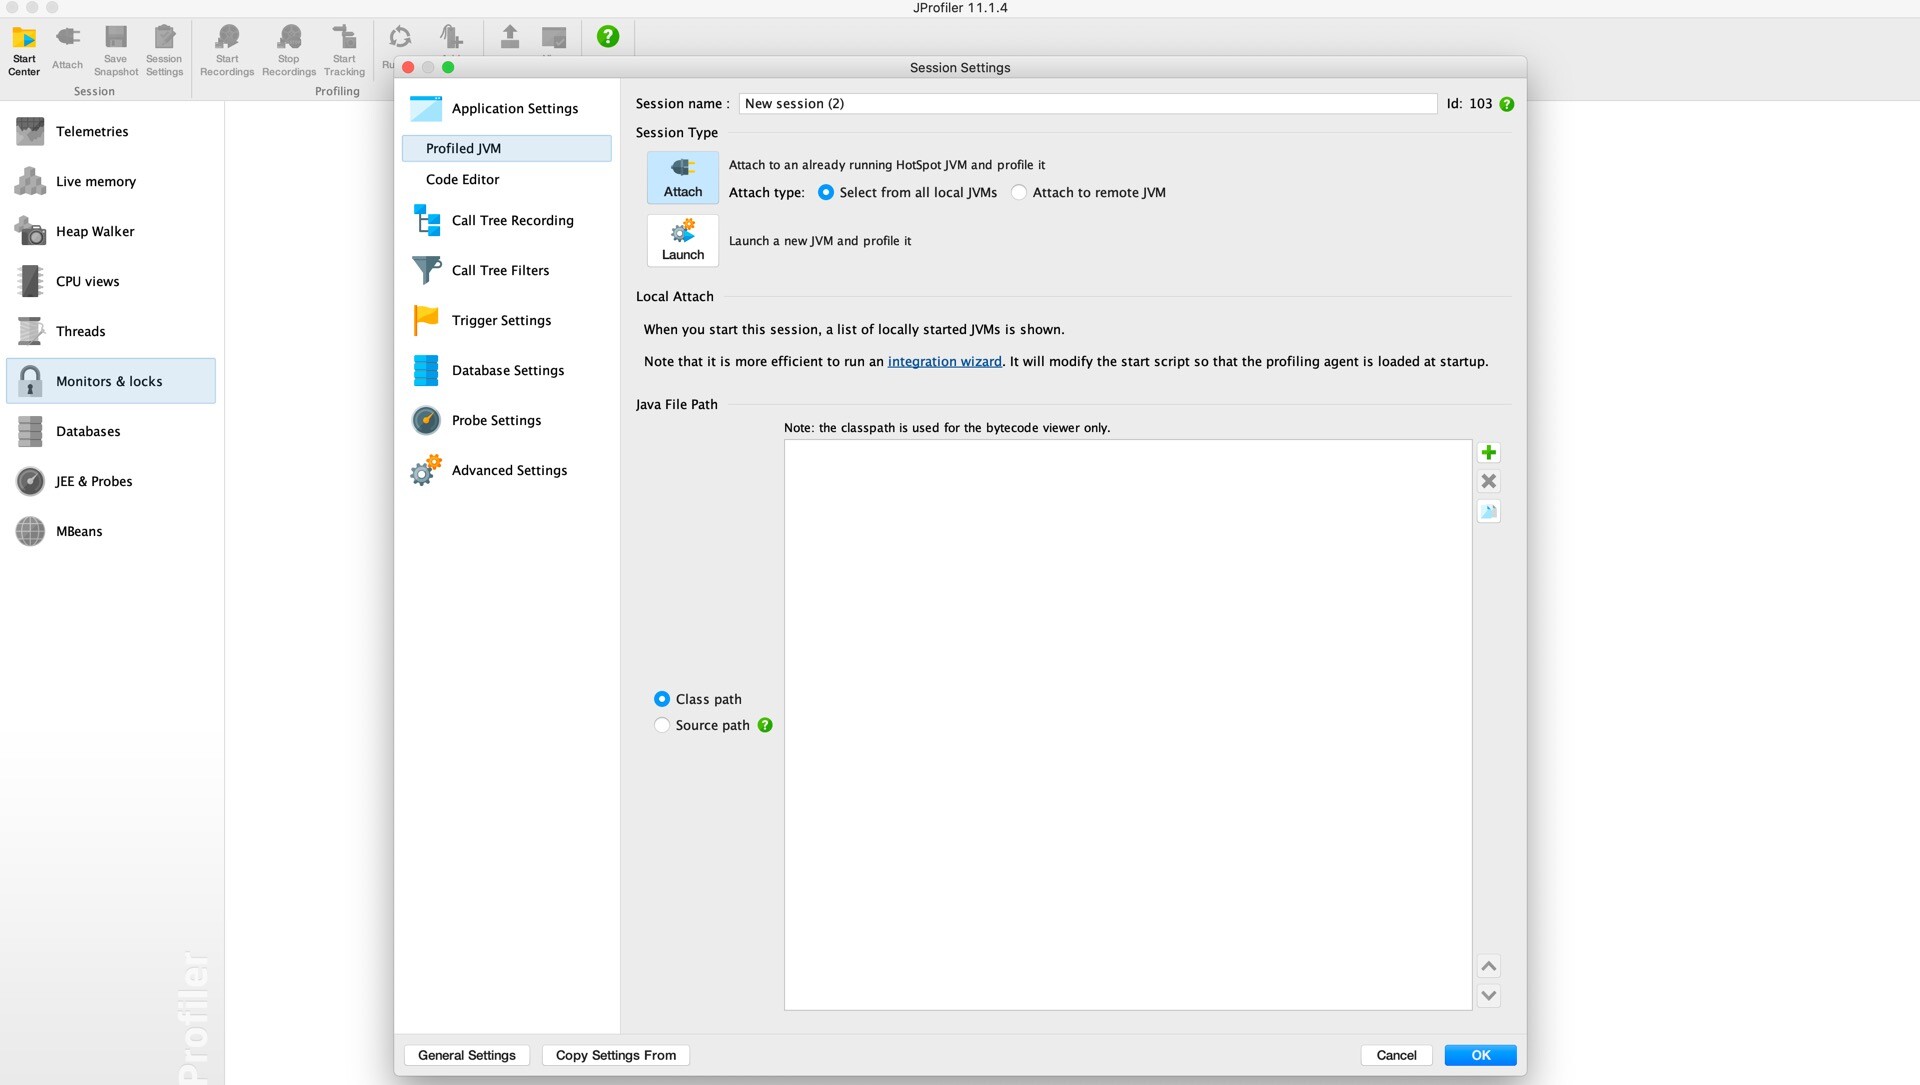The width and height of the screenshot is (1920, 1085).
Task: Click the OK button
Action: pos(1480,1055)
